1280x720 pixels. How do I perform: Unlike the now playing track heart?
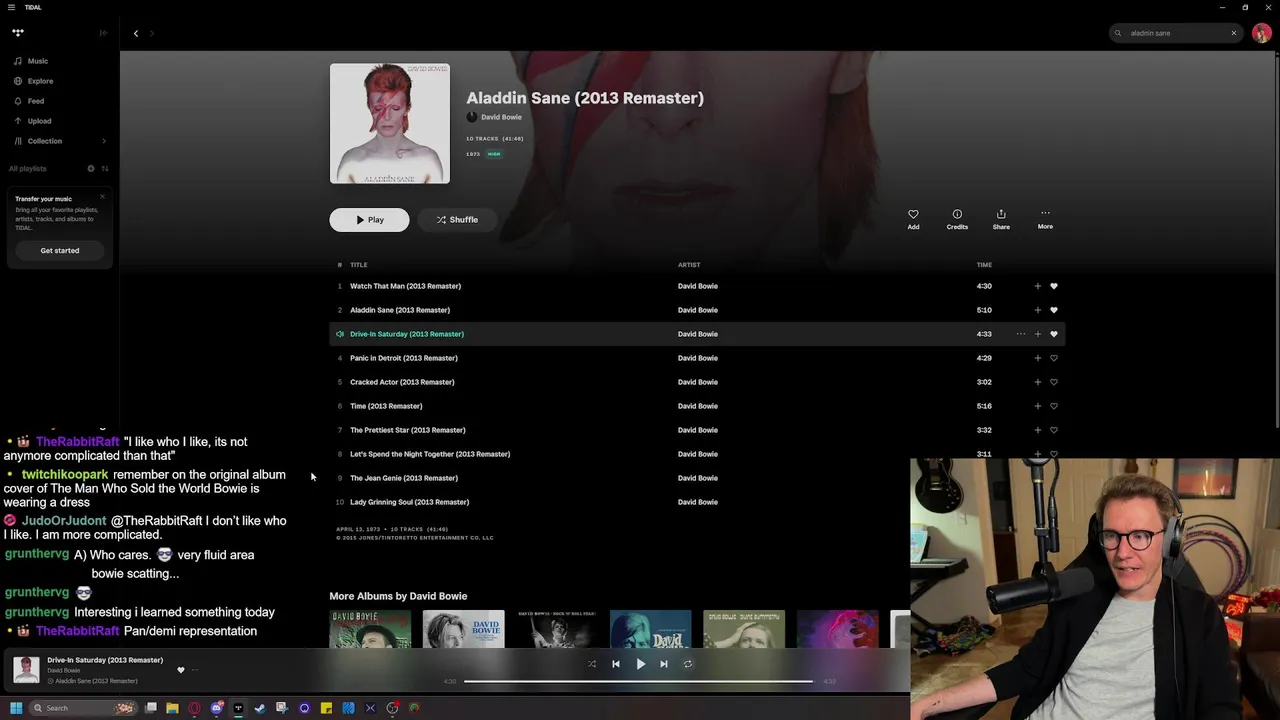(x=181, y=670)
